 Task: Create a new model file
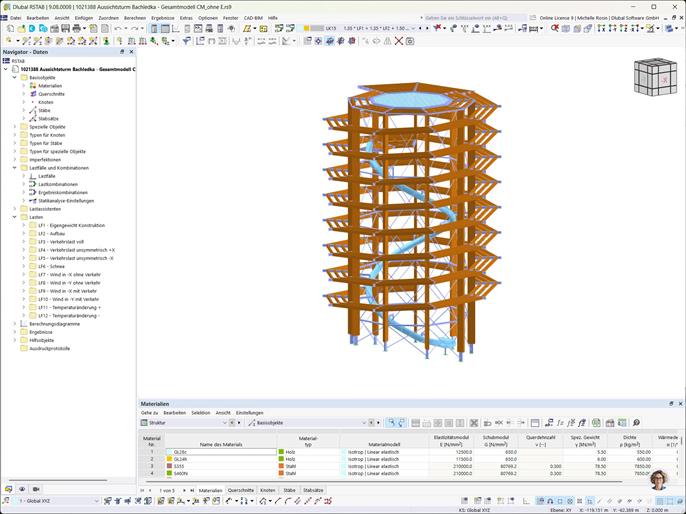tap(10, 28)
